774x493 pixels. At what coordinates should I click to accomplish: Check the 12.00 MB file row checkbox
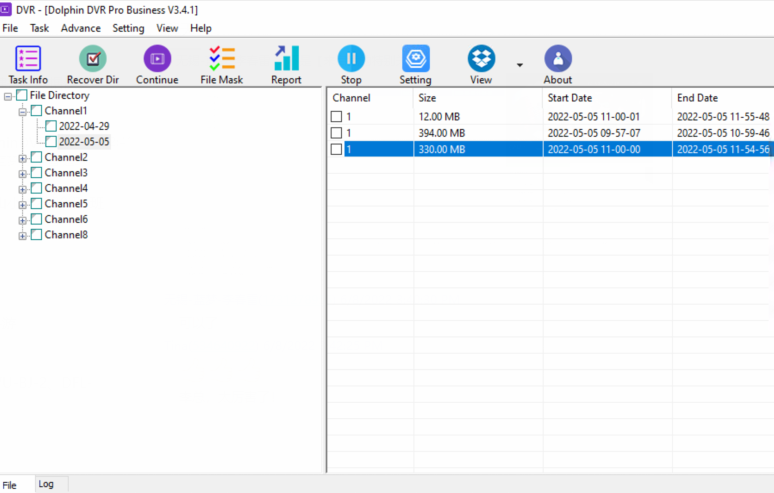pos(337,117)
